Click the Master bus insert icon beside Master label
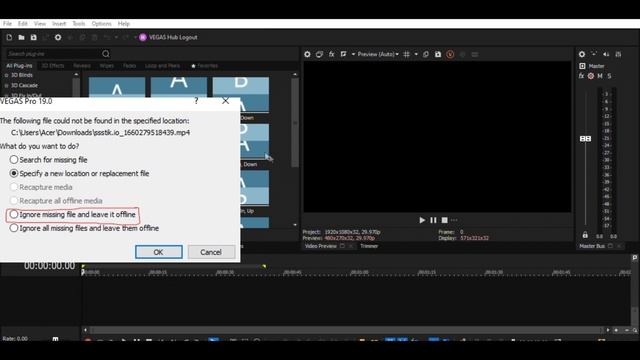This screenshot has height=360, width=640. (x=582, y=66)
